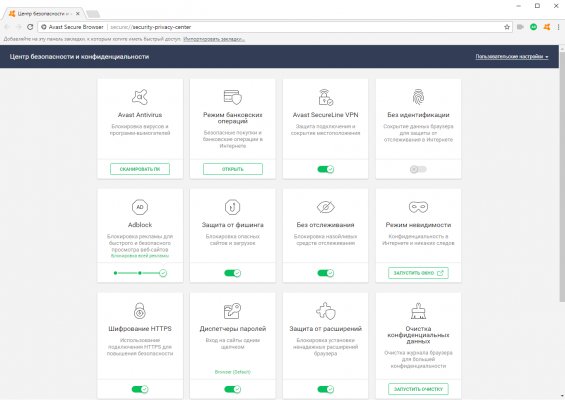
Task: Expand the Пользовательские настройки dropdown
Action: pos(512,57)
